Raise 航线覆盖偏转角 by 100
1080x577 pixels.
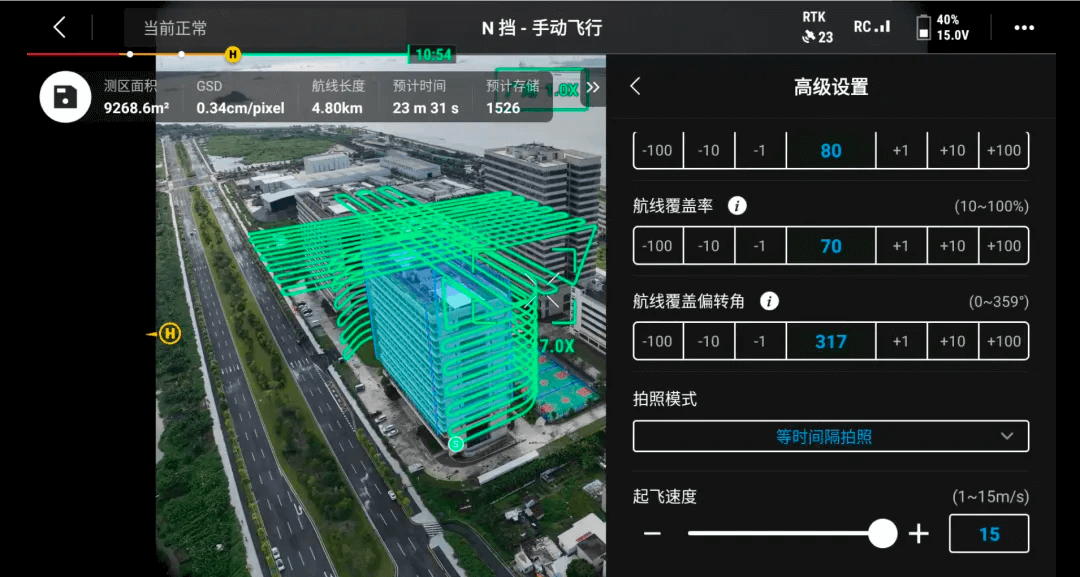(x=1004, y=342)
